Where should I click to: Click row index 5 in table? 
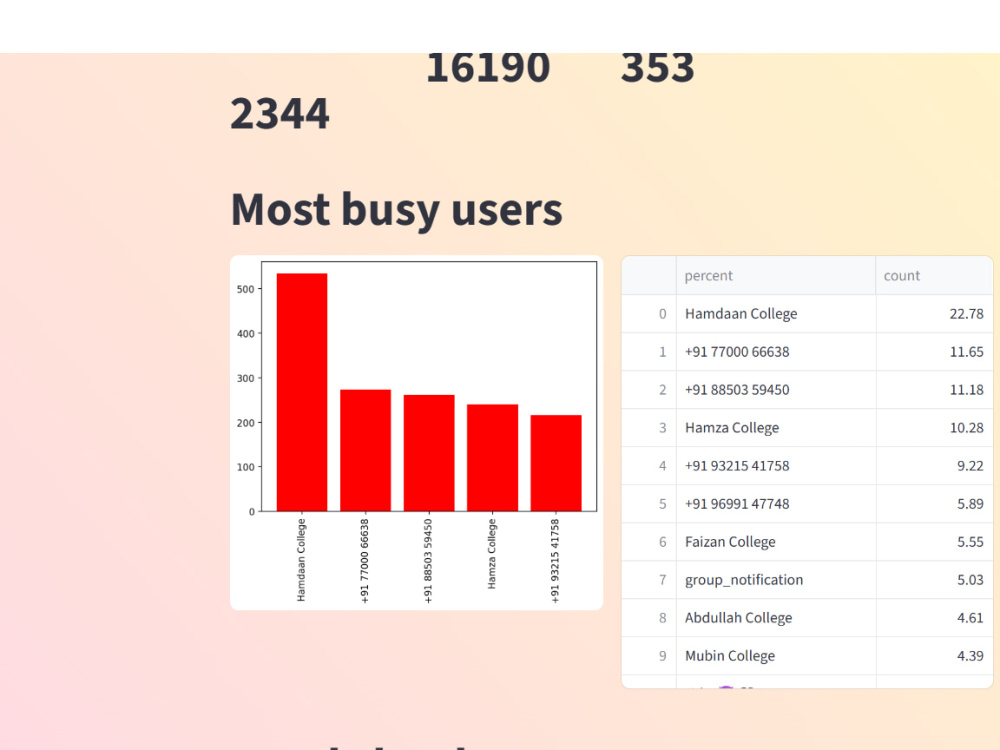pos(649,504)
